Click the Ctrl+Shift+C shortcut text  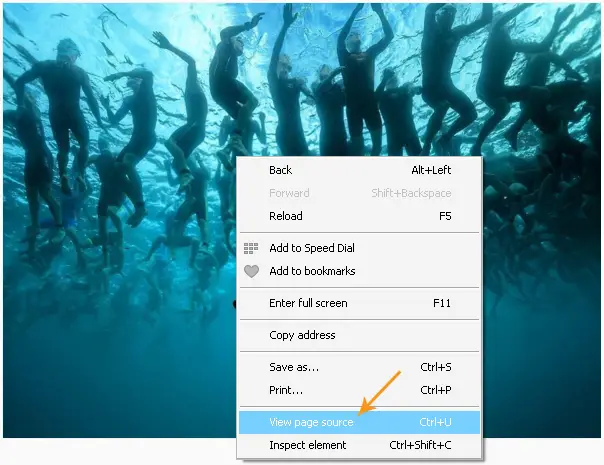point(420,445)
